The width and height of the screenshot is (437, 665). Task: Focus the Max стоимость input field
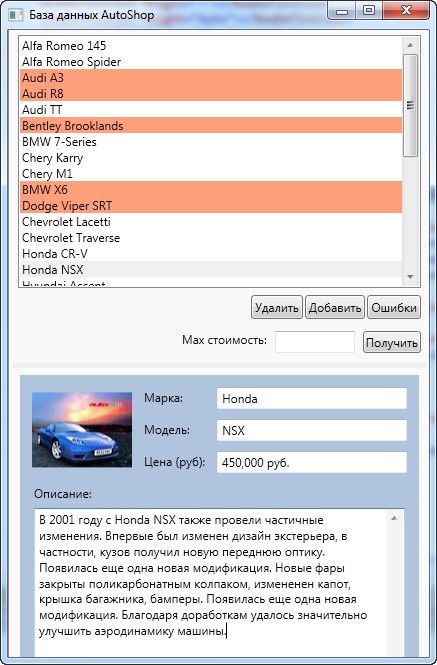coord(315,342)
